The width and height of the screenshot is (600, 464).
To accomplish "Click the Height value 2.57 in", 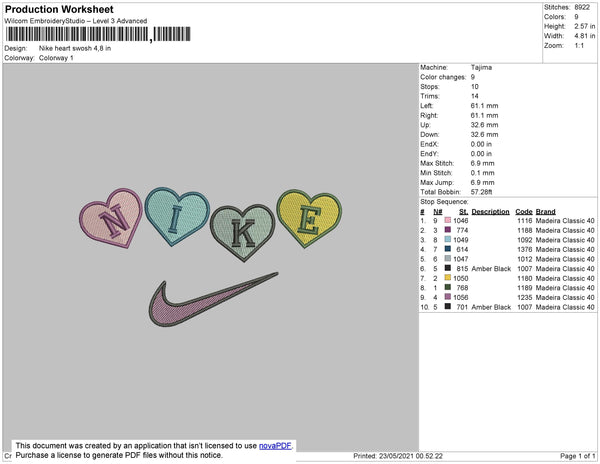I will (x=584, y=26).
